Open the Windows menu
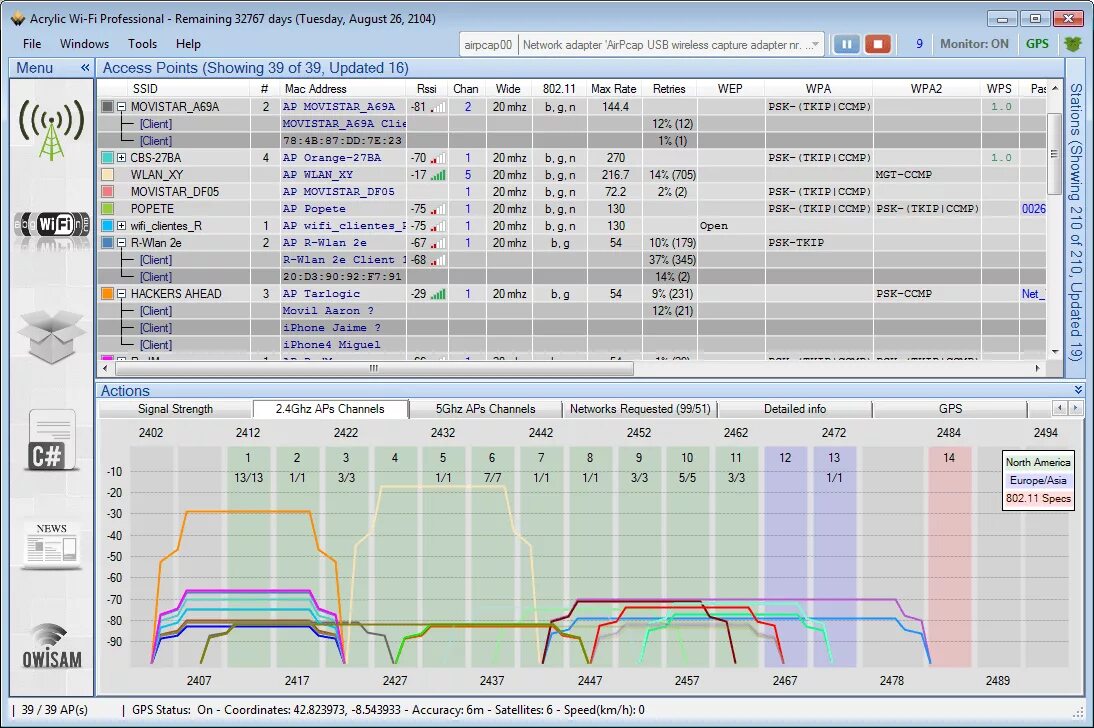The image size is (1094, 728). [84, 44]
